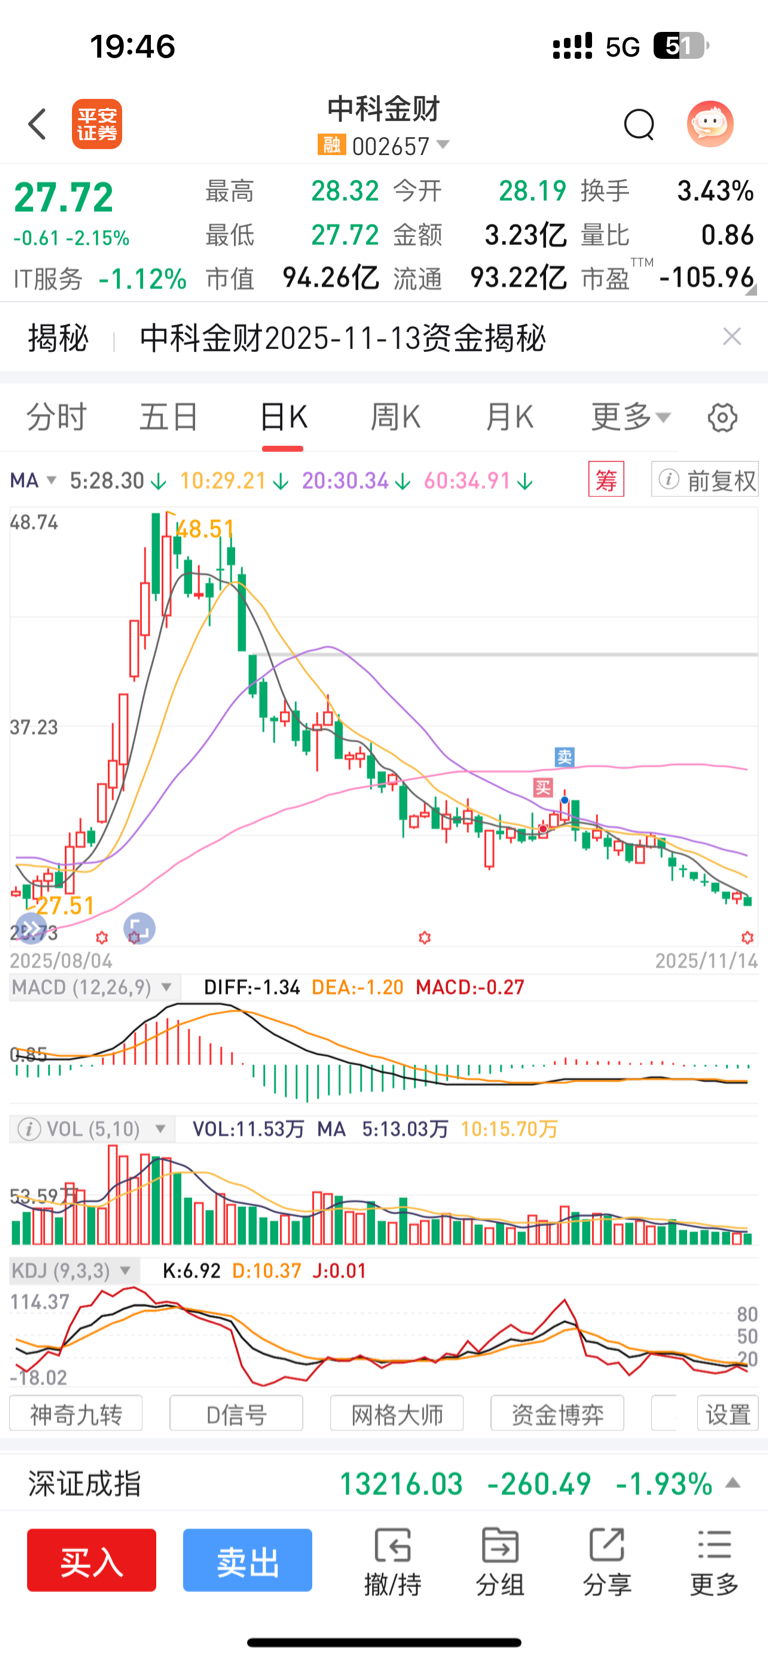Expand the 深证成指 index bar arrow
The image size is (768, 1662).
733,1483
